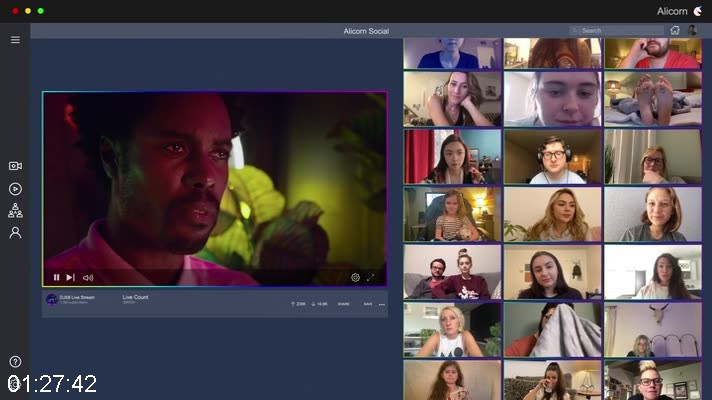Viewport: 712px width, 400px height.
Task: Select webcam of woman by red curtain
Action: 452,157
